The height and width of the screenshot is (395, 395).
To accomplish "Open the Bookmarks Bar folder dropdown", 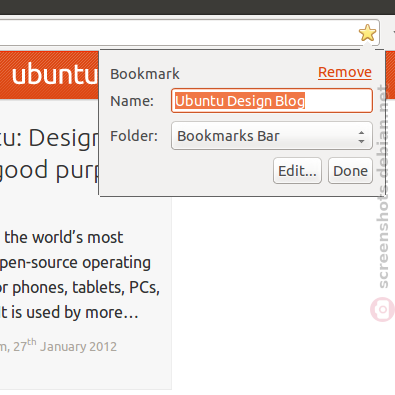I will pos(272,136).
